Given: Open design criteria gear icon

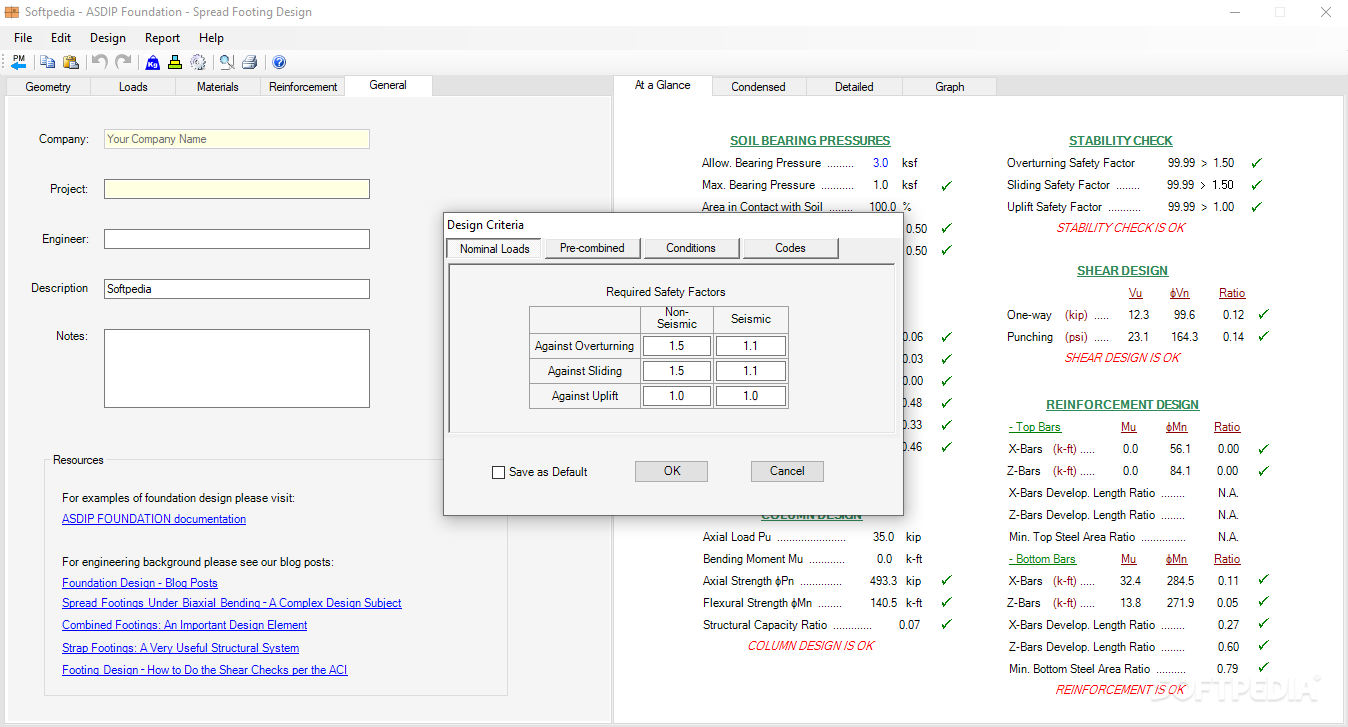Looking at the screenshot, I should (x=198, y=62).
